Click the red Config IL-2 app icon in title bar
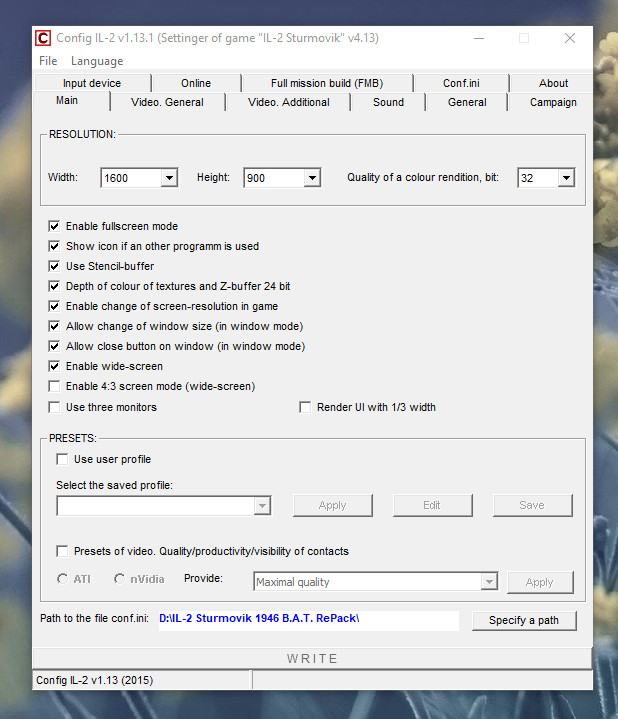The image size is (618, 719). (43, 38)
